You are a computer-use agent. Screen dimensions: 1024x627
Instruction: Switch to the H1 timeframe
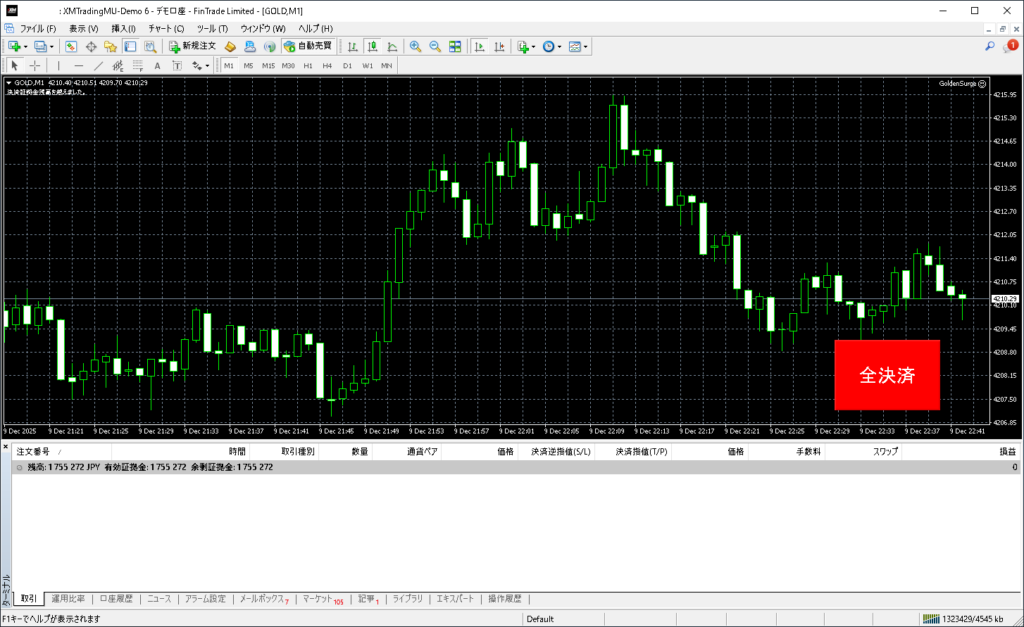(x=308, y=65)
